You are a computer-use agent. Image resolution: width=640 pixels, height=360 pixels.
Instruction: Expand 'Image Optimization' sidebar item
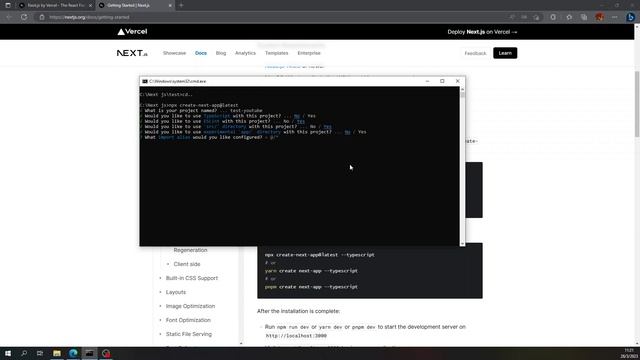click(x=190, y=306)
